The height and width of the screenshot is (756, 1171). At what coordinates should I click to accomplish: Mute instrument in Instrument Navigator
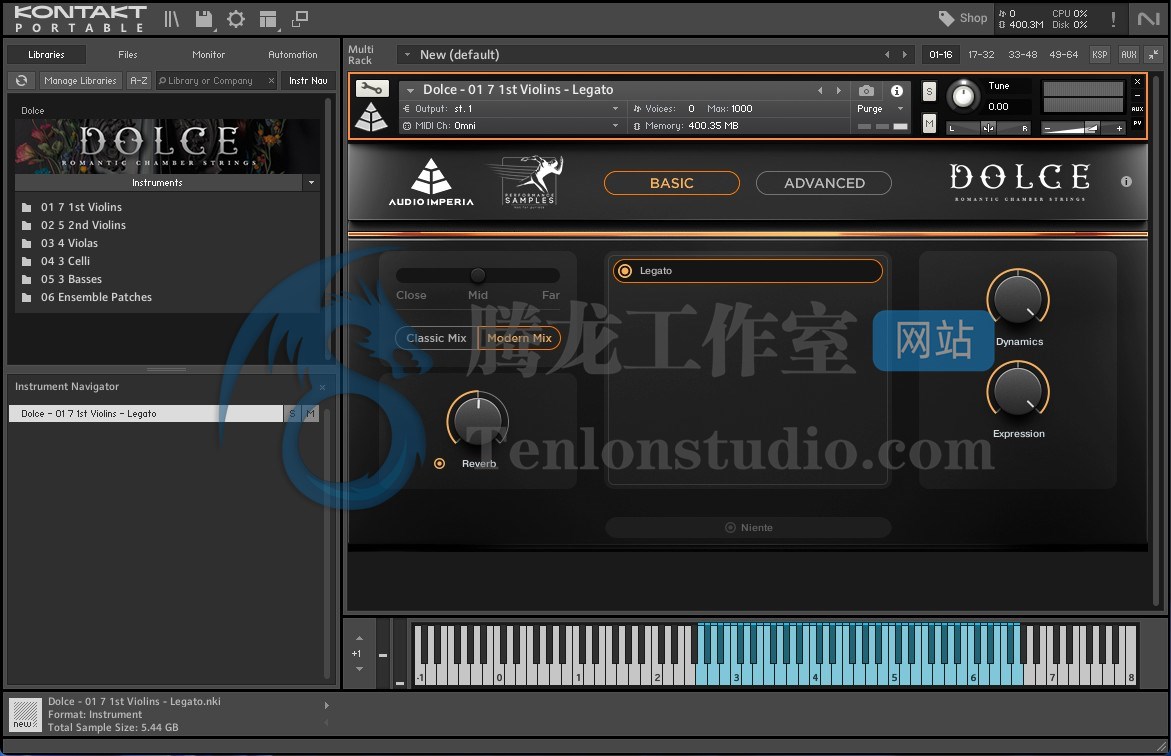coord(310,413)
